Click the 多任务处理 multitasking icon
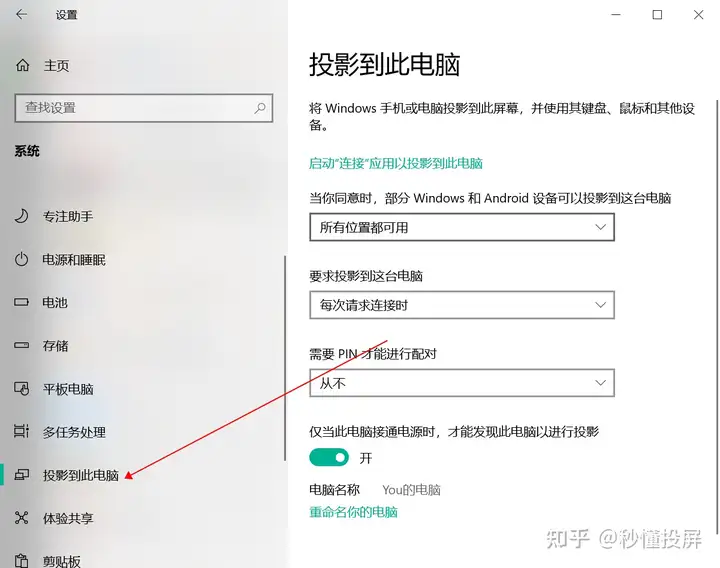 (x=22, y=432)
